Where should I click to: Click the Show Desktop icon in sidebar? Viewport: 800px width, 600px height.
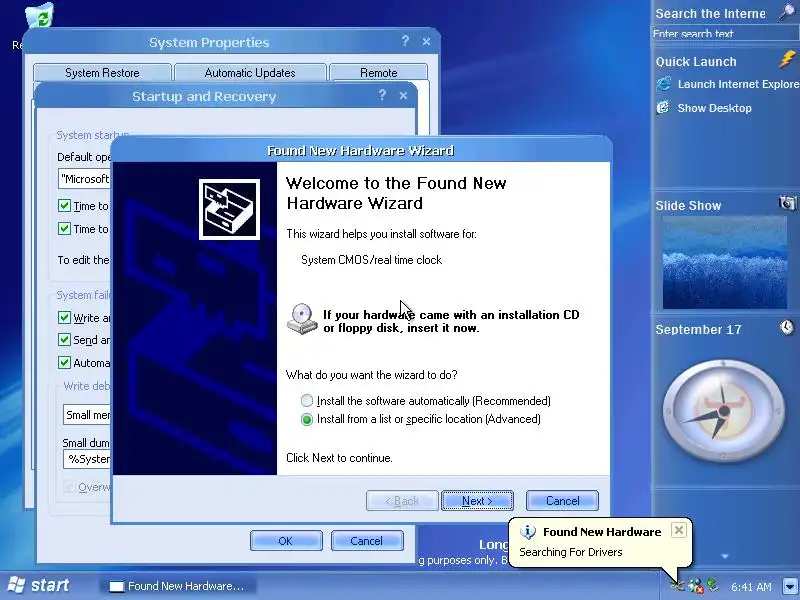coord(663,108)
